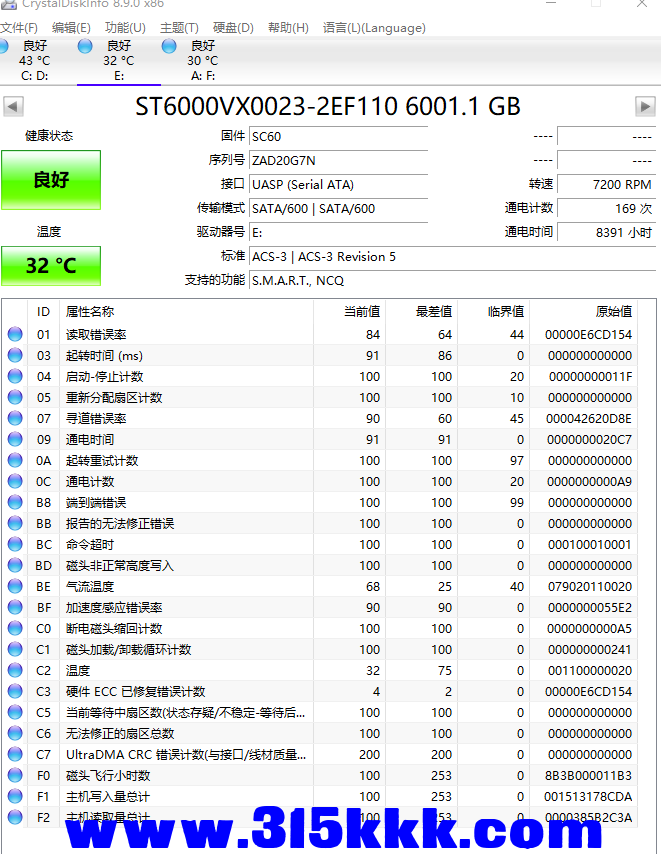Select the 通电时间 attribute row
The width and height of the screenshot is (661, 854).
click(90, 440)
